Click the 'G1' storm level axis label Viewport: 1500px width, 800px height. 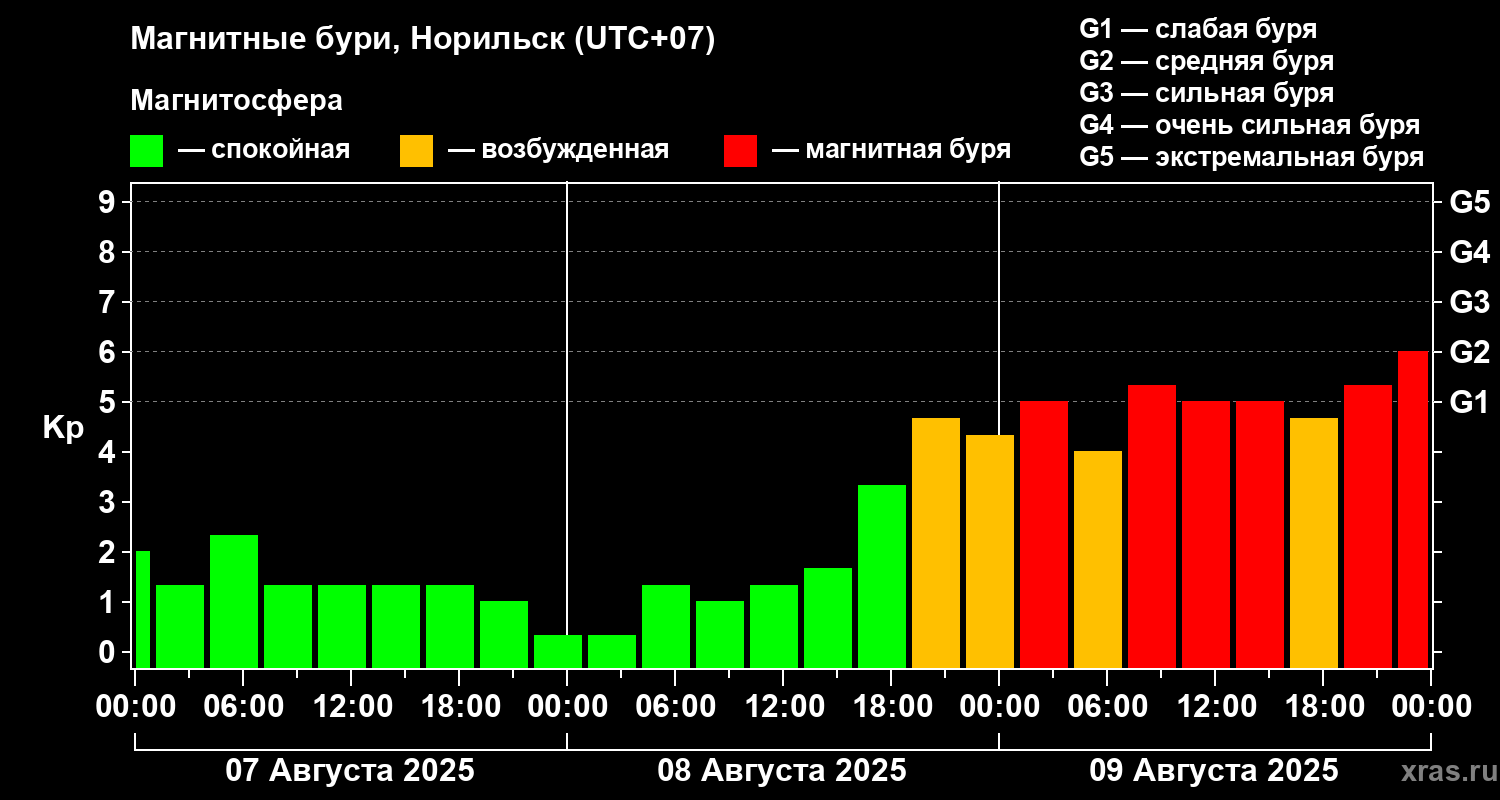point(1470,402)
